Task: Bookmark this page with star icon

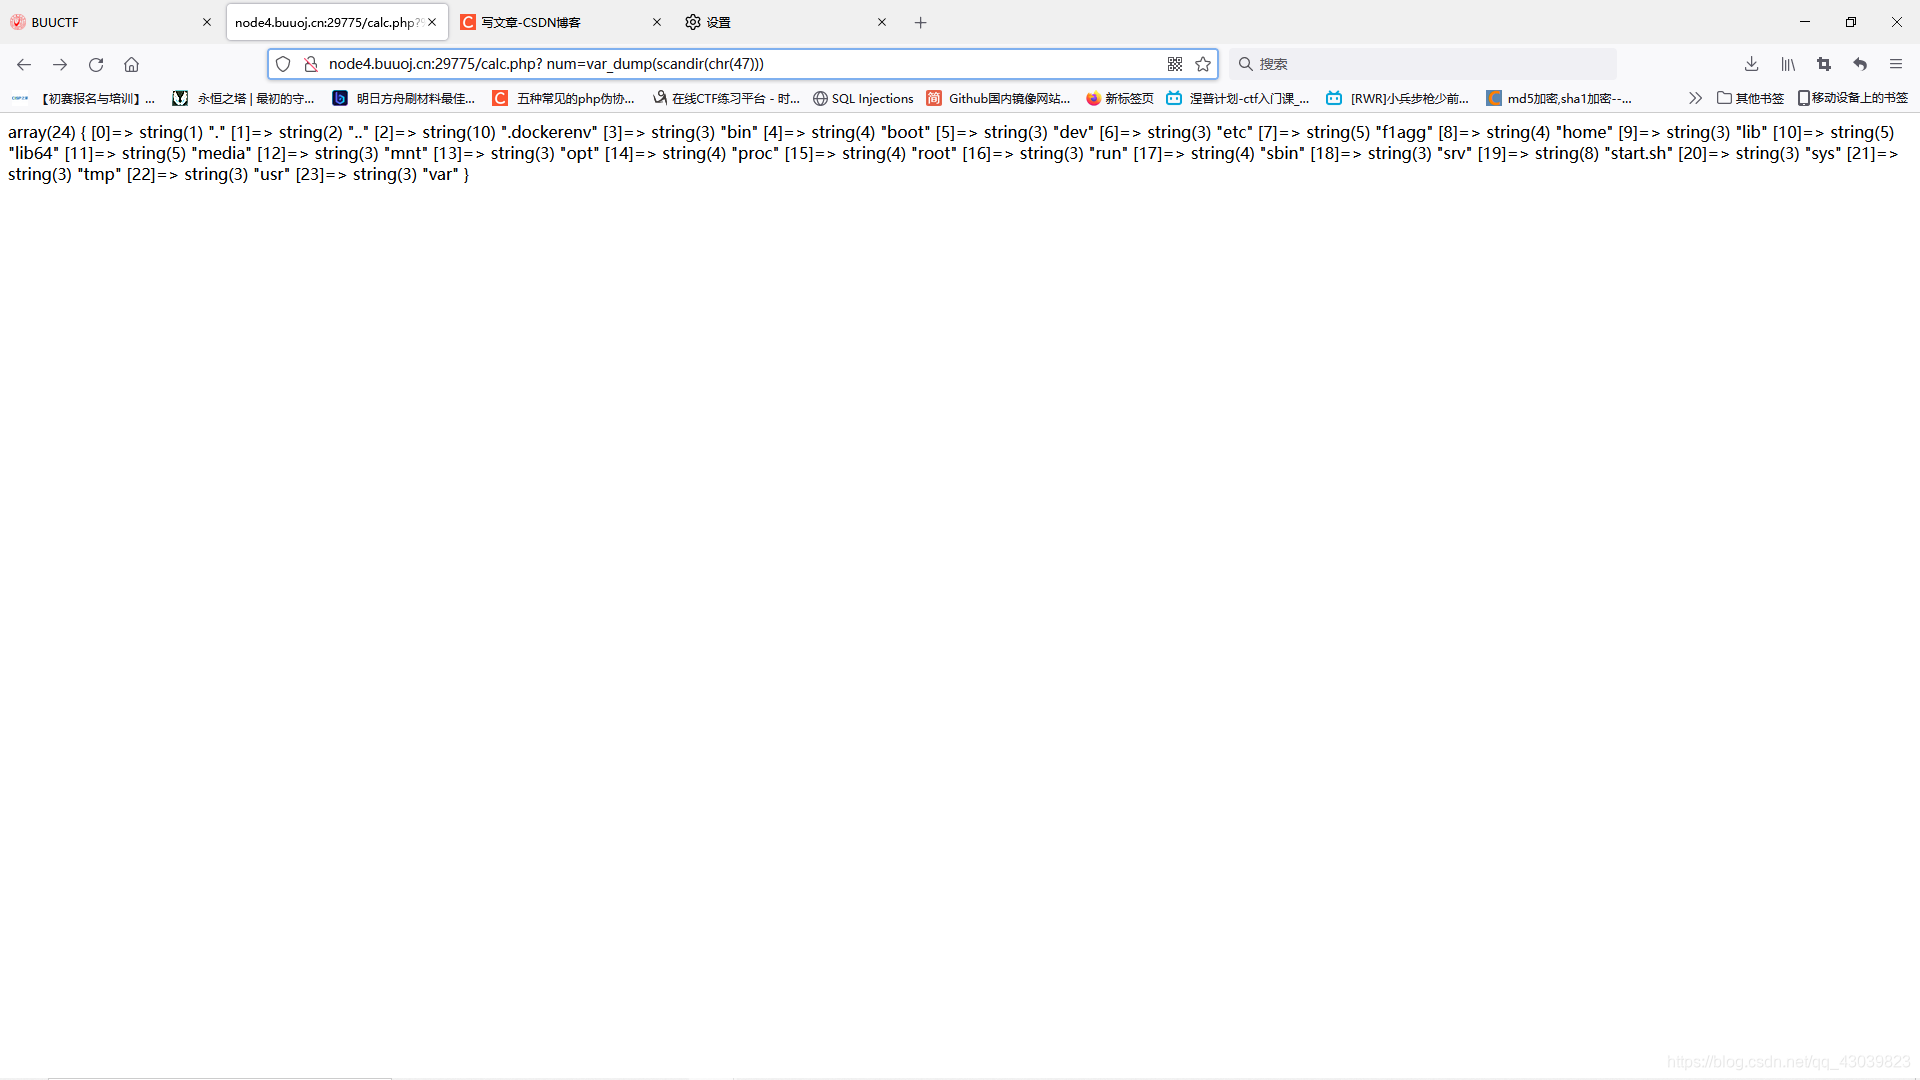Action: (x=1203, y=64)
